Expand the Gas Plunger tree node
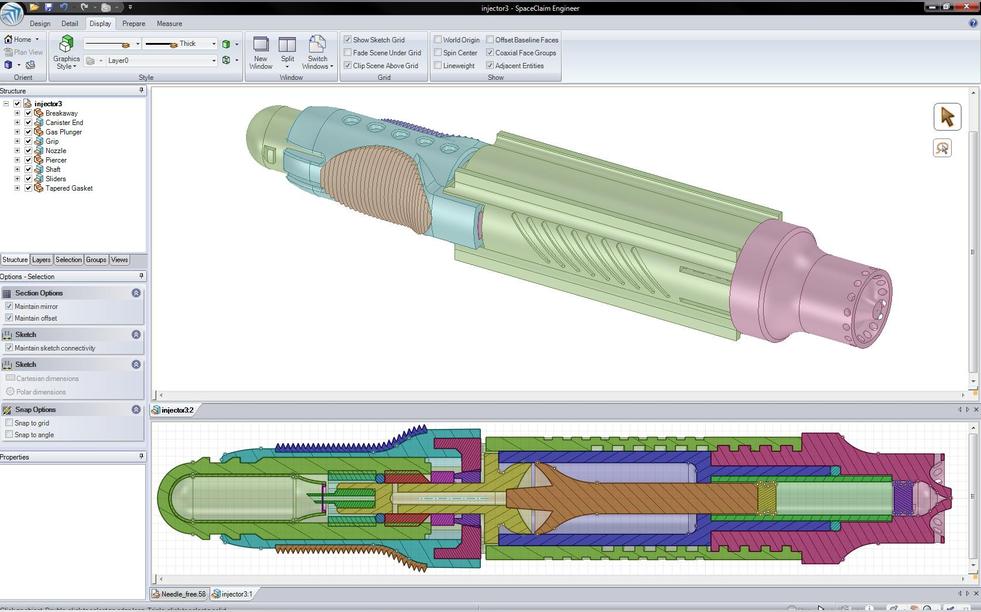This screenshot has height=612, width=981. 17,132
